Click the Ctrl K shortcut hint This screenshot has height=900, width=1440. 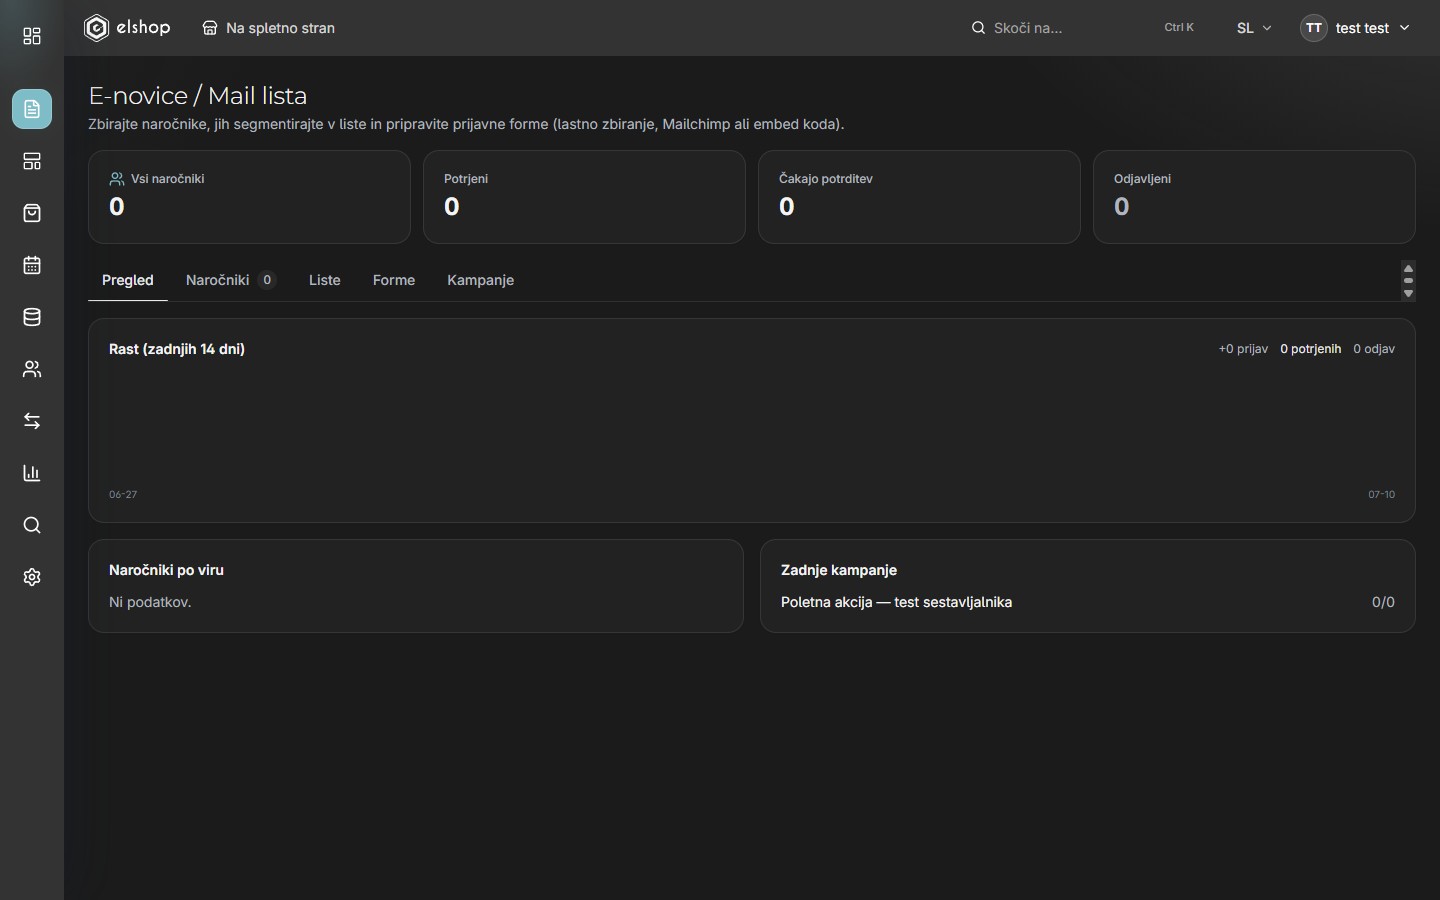click(1179, 28)
